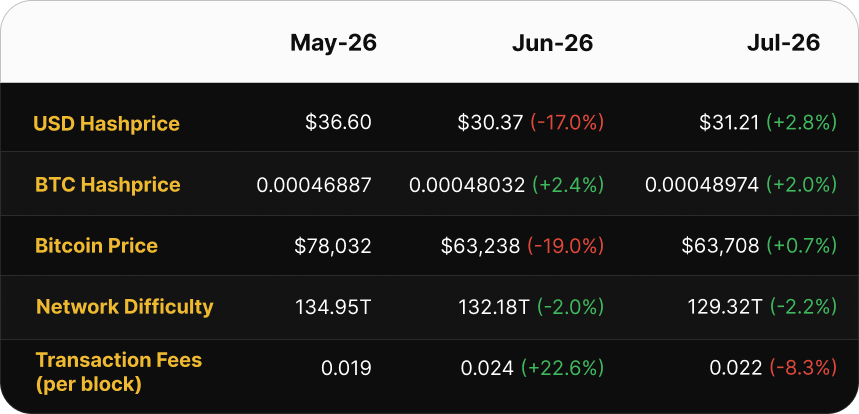Click the $30.37 June hashprice value

490,122
